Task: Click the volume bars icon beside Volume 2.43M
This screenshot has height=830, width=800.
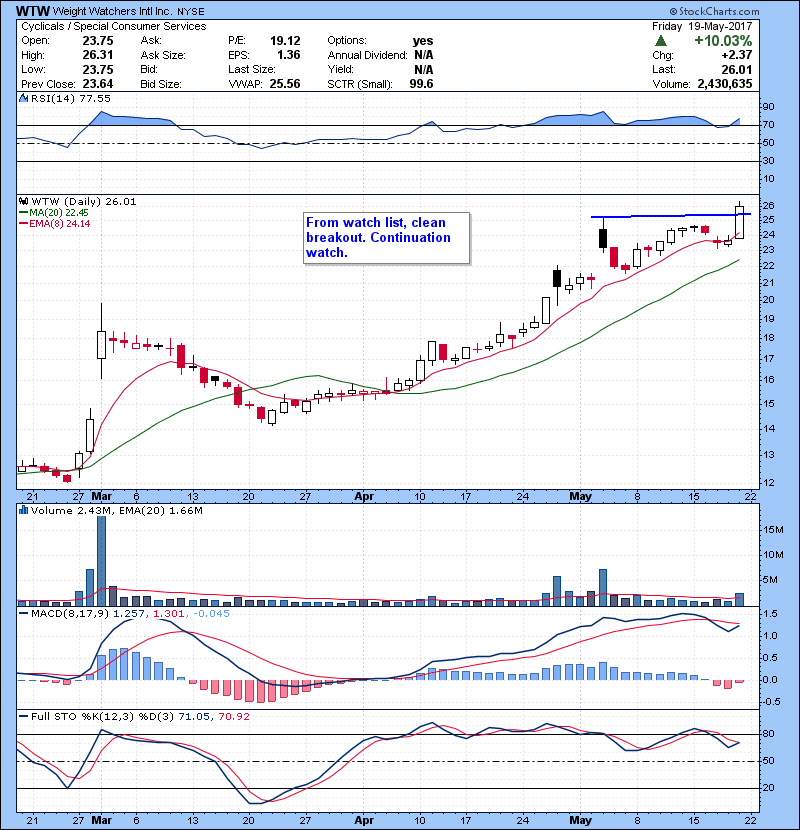Action: pos(23,510)
